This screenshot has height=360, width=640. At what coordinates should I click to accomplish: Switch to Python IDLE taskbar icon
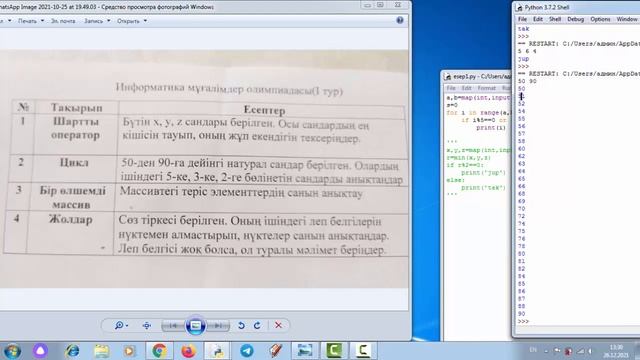point(217,351)
